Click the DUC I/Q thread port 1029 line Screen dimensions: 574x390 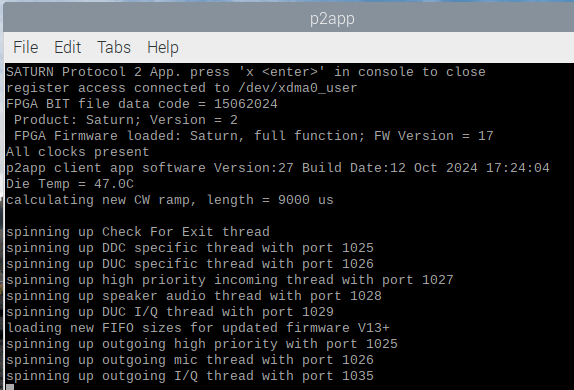[170, 312]
